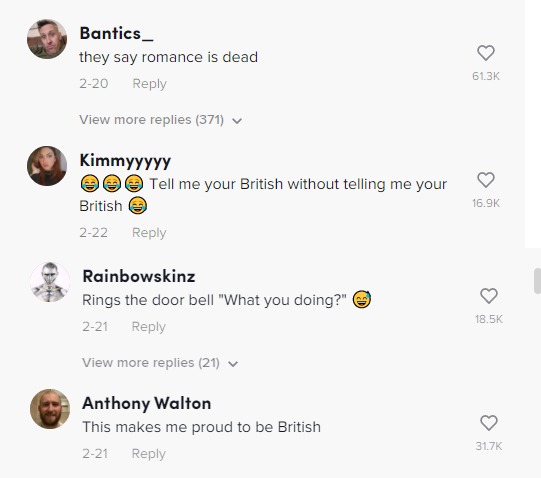Like the Bantics_ comment with heart icon
Image resolution: width=541 pixels, height=478 pixels.
tap(486, 53)
